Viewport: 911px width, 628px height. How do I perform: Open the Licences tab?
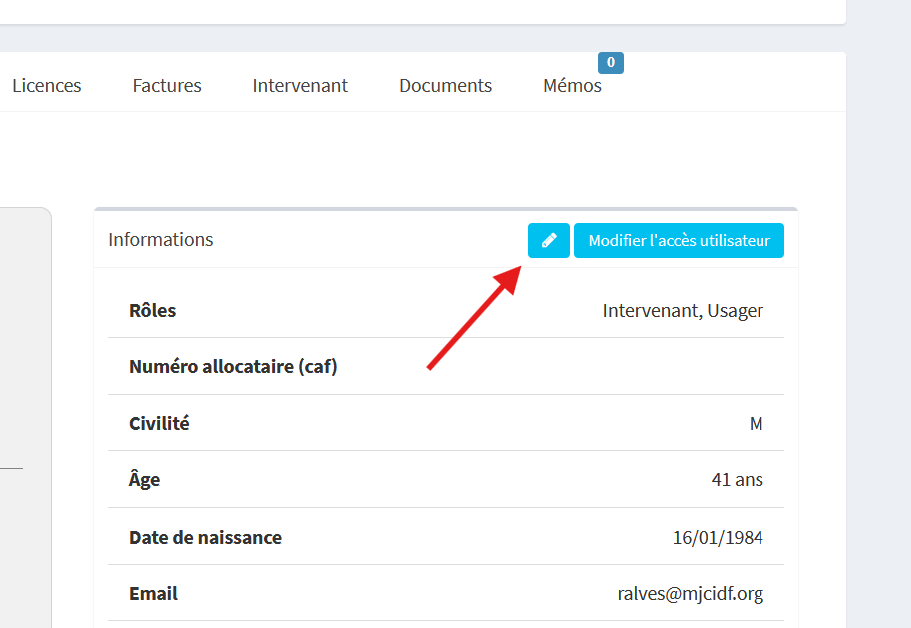46,85
